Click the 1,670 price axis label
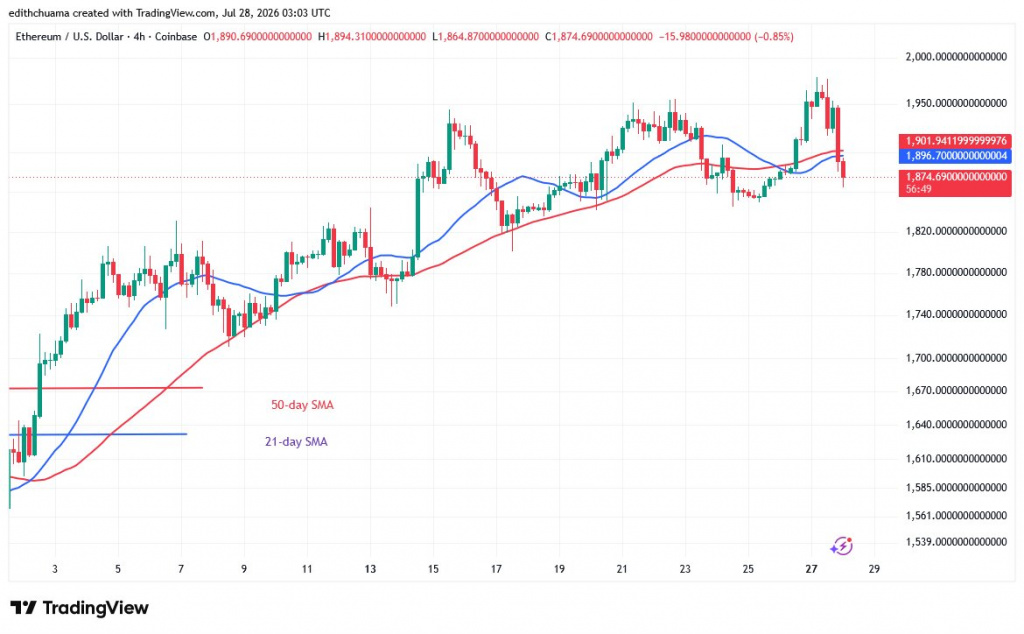 pos(956,390)
